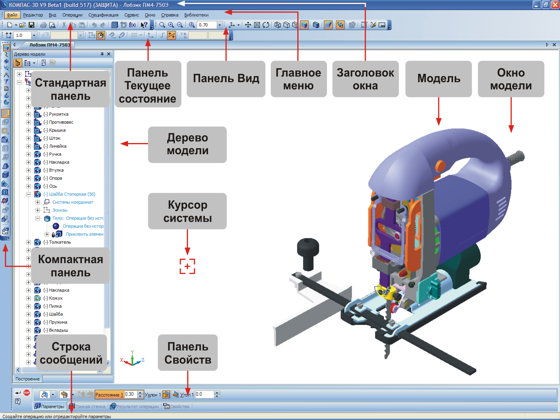Click the Redo arrow icon
Viewport: 560px width, 420px height.
(x=103, y=25)
